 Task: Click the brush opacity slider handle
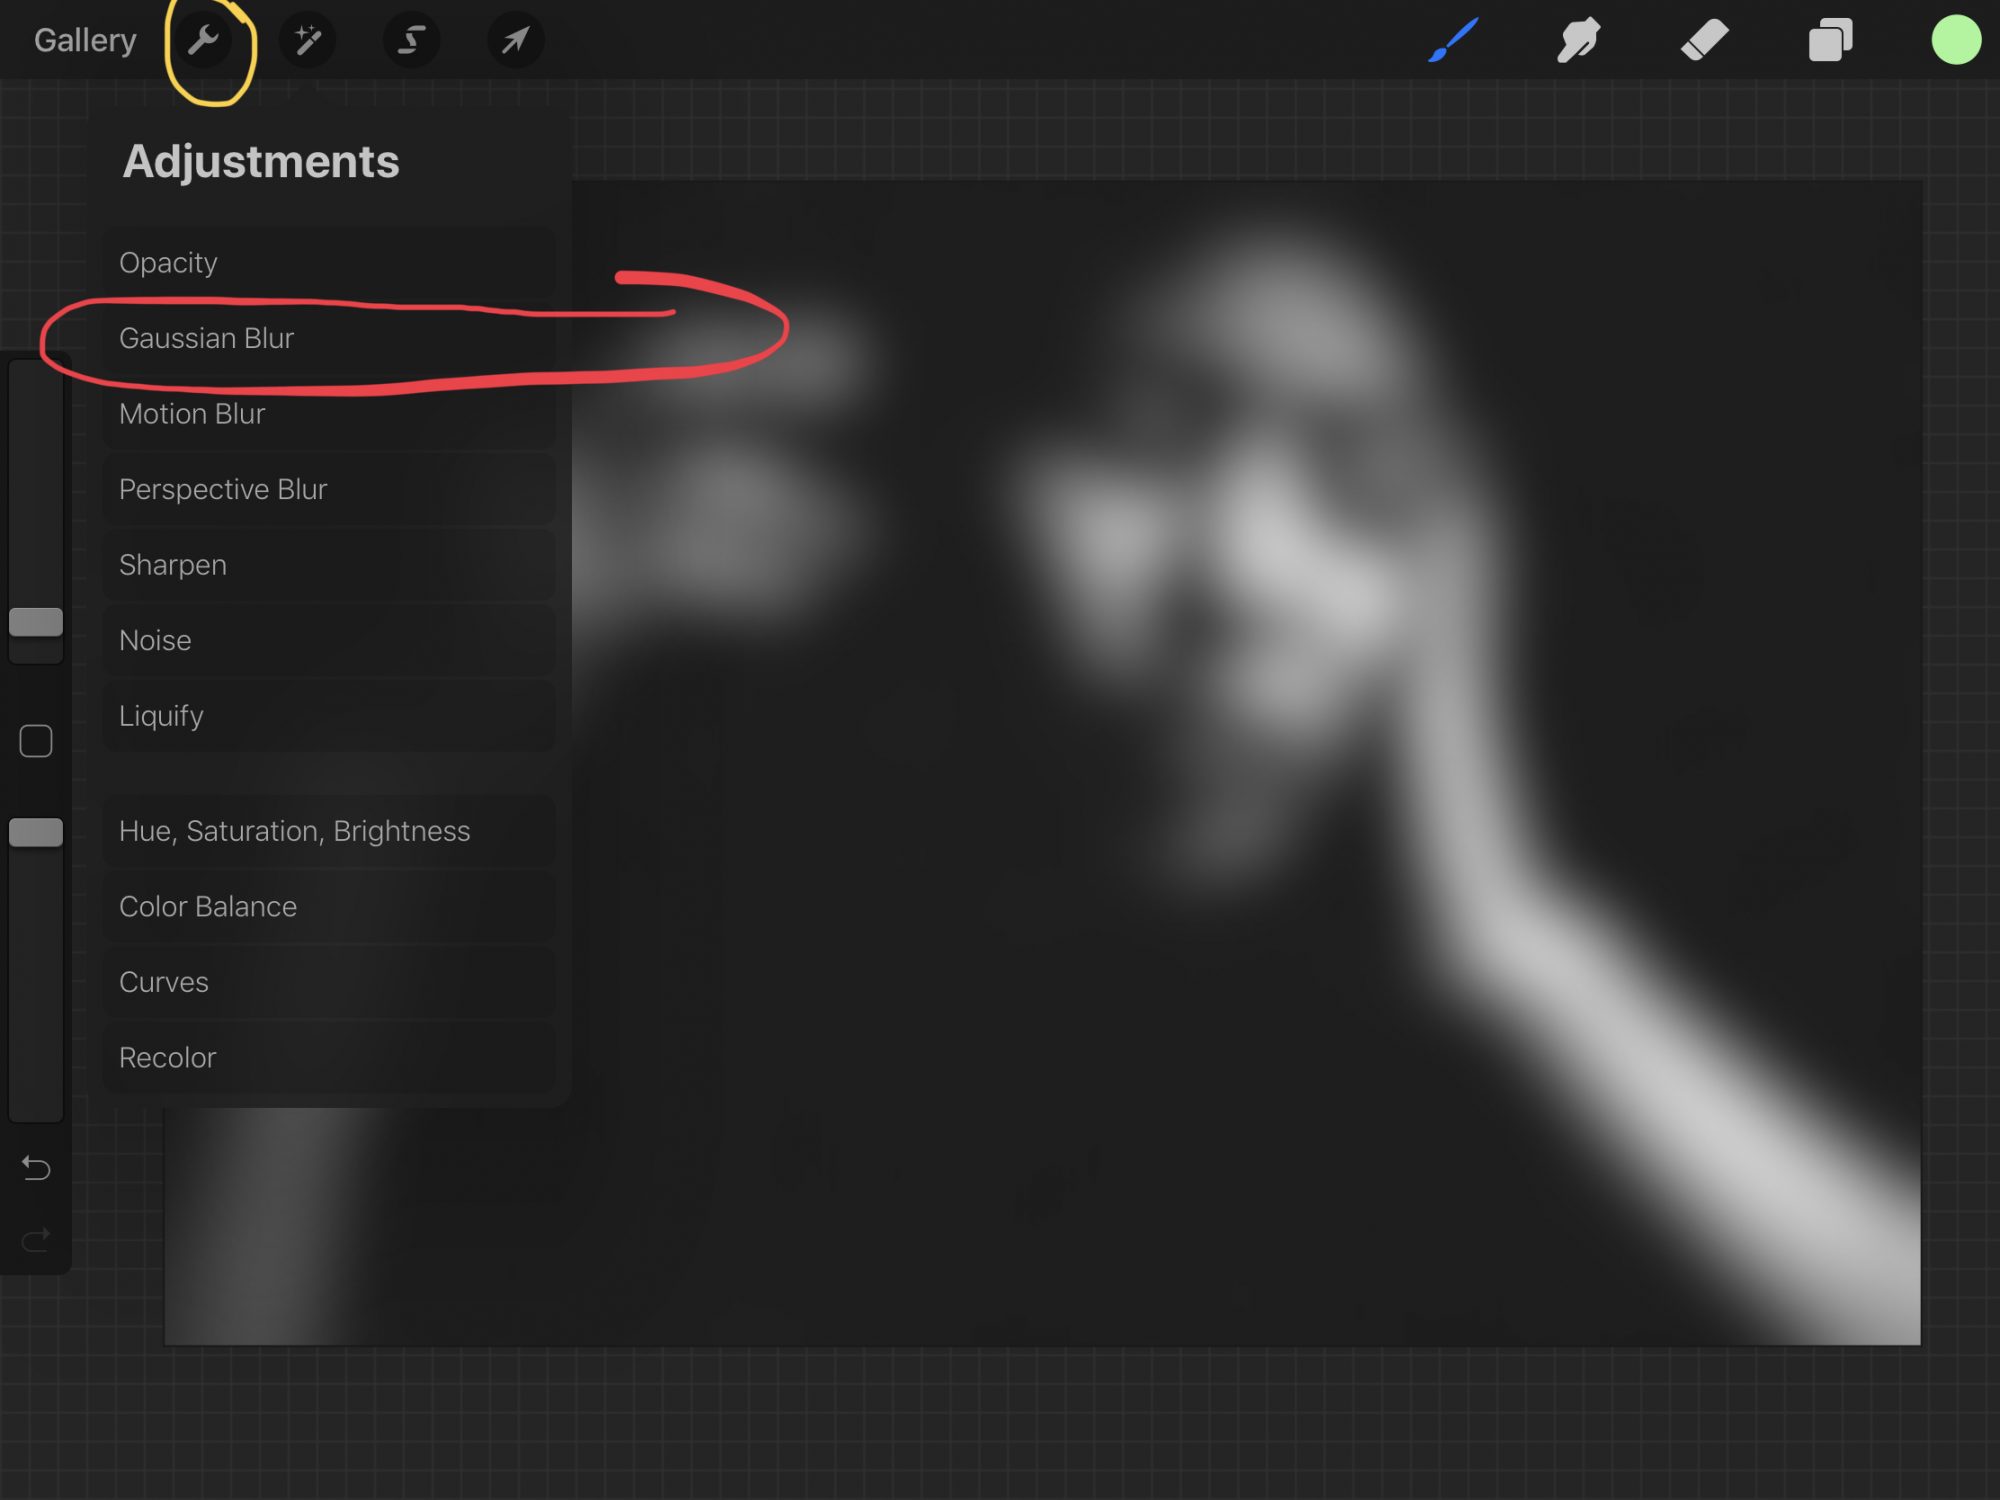36,832
